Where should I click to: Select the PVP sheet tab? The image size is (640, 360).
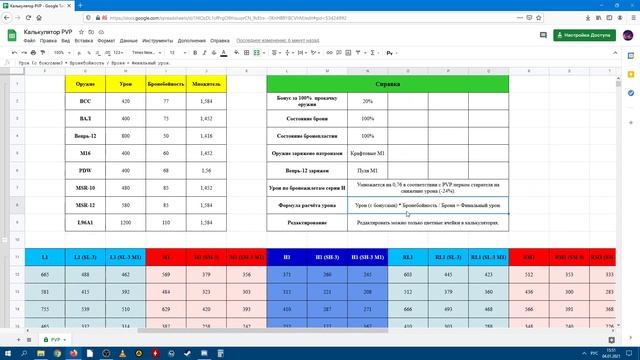pyautogui.click(x=55, y=340)
